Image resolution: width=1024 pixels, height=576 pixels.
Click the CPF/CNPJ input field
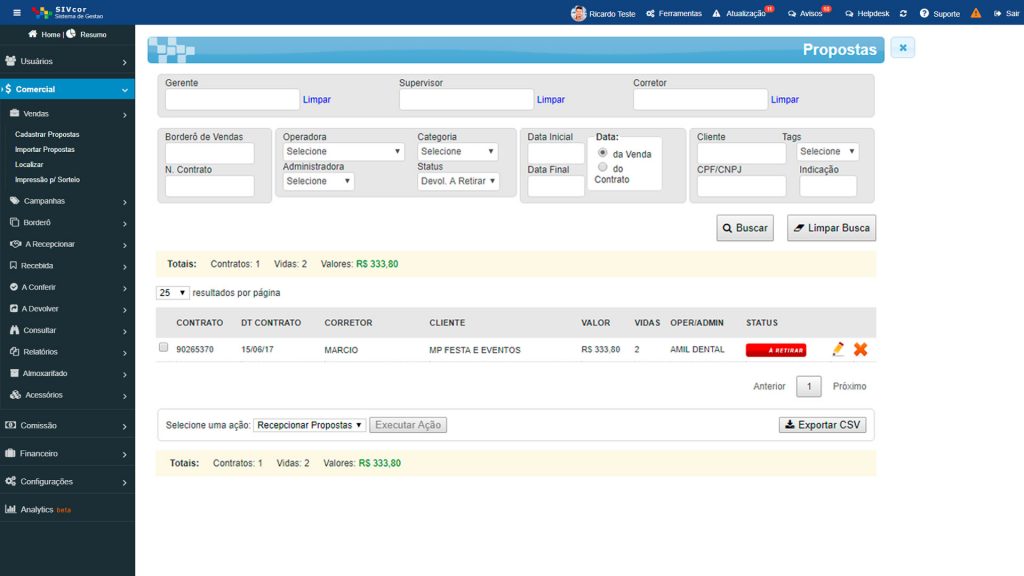(x=741, y=186)
